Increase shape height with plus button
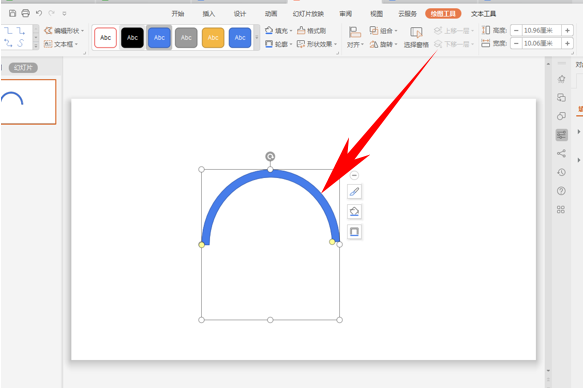Viewport: 585px width, 388px height. [x=567, y=31]
